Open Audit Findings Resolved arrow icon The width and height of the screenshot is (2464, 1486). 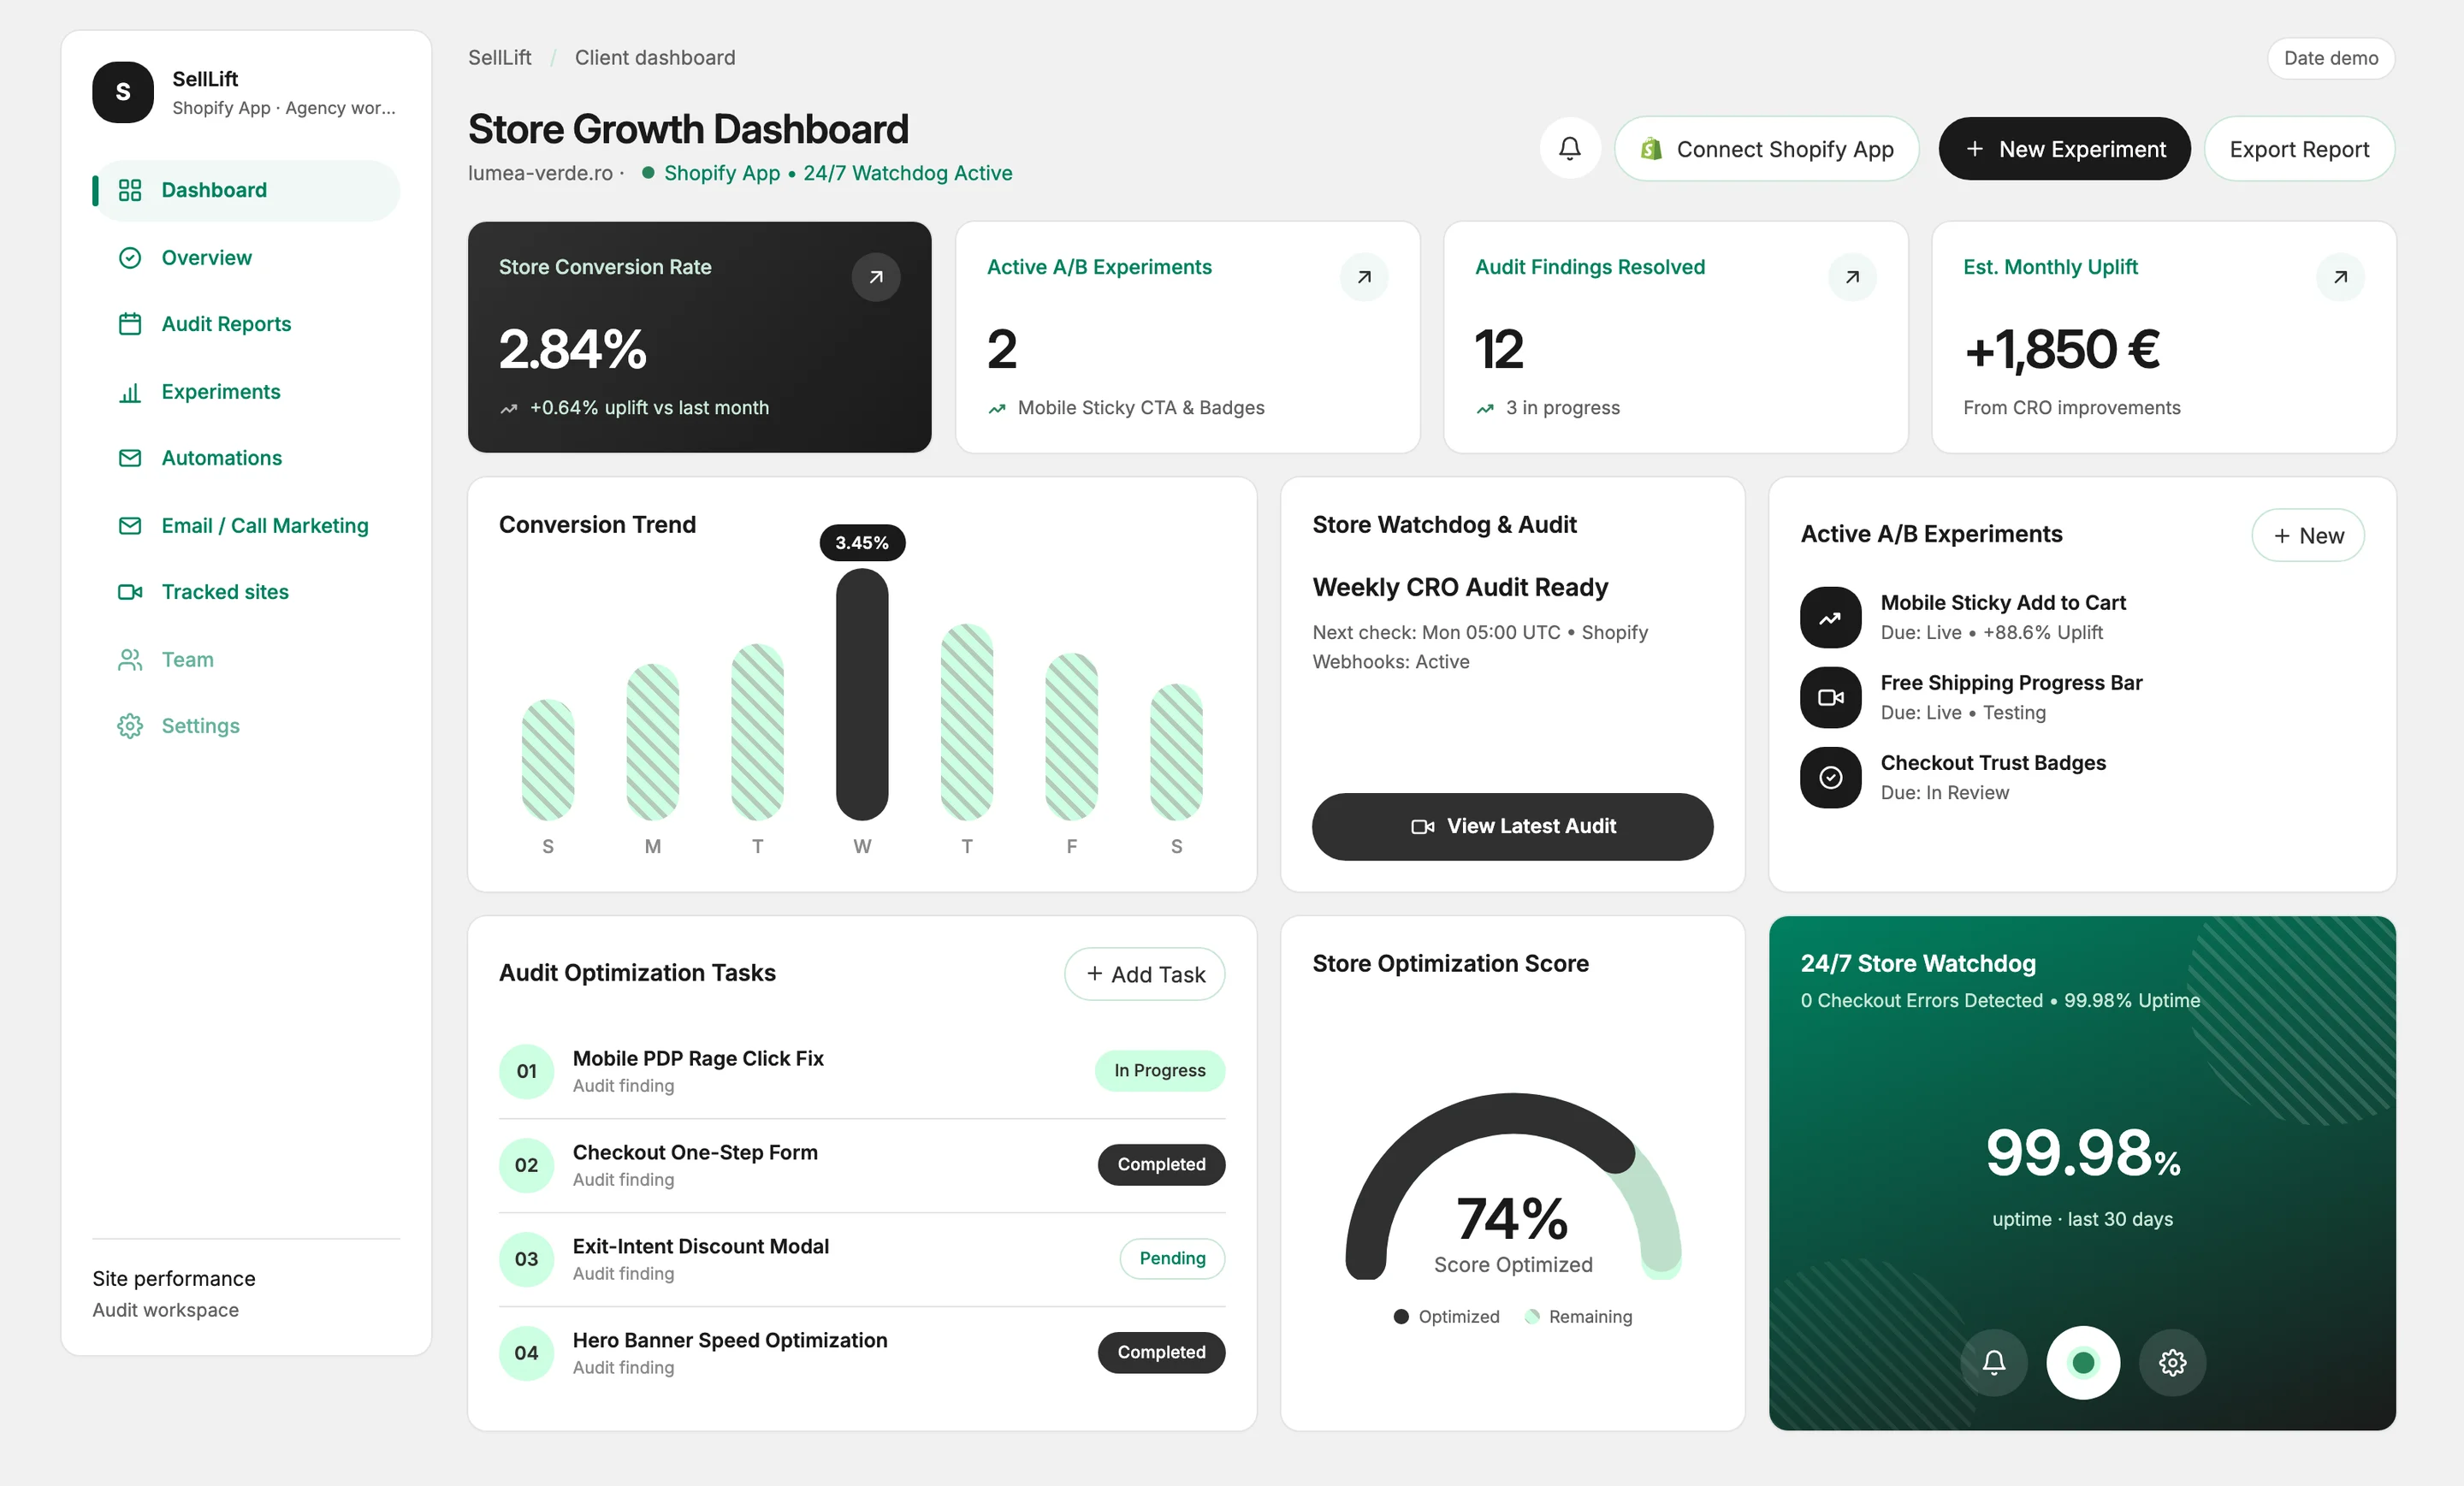tap(1852, 277)
